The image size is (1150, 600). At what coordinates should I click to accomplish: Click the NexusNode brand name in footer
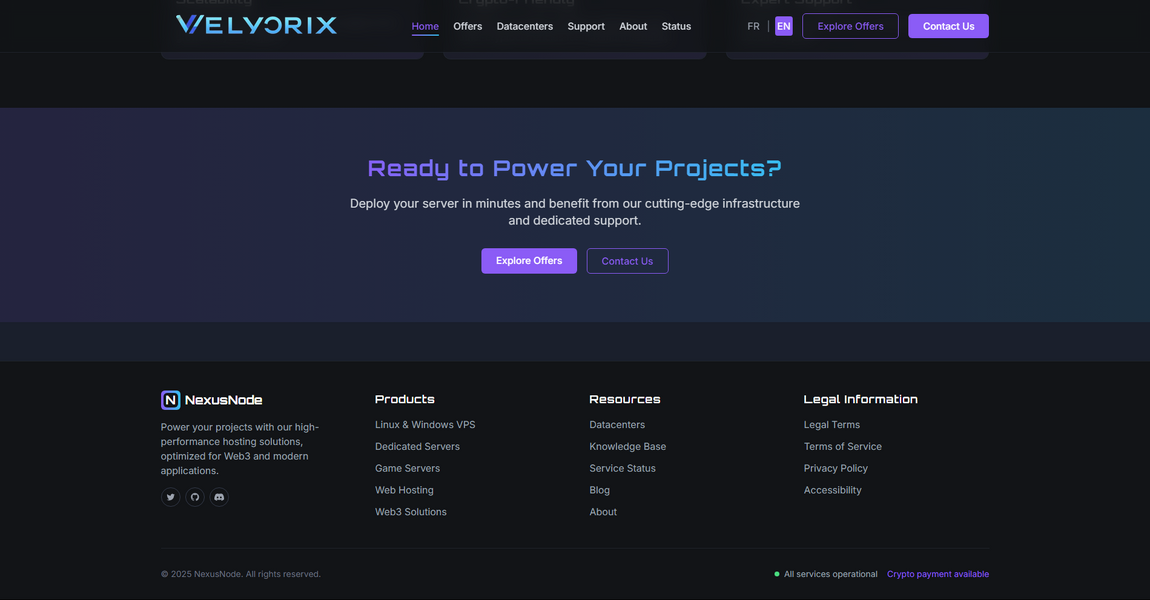point(224,400)
